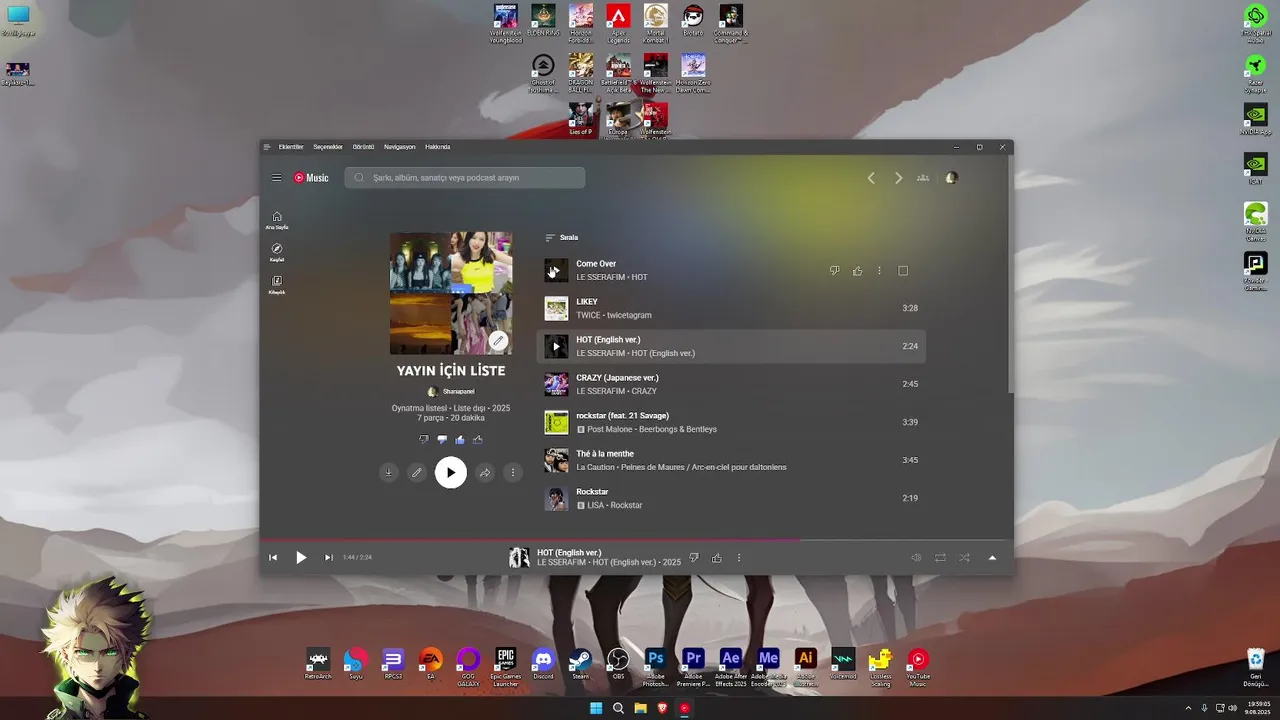
Task: Open Discord desktop shortcut
Action: pos(543,665)
